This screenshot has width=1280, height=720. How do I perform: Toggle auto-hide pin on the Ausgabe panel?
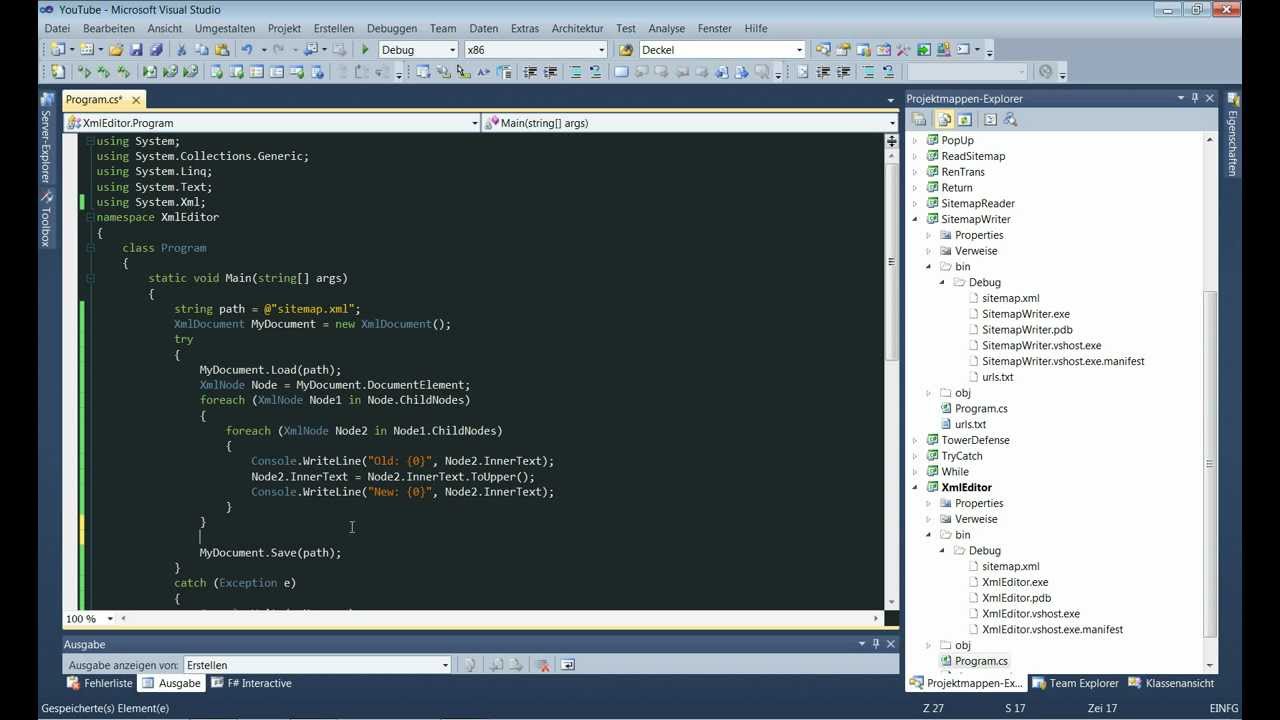pyautogui.click(x=875, y=644)
